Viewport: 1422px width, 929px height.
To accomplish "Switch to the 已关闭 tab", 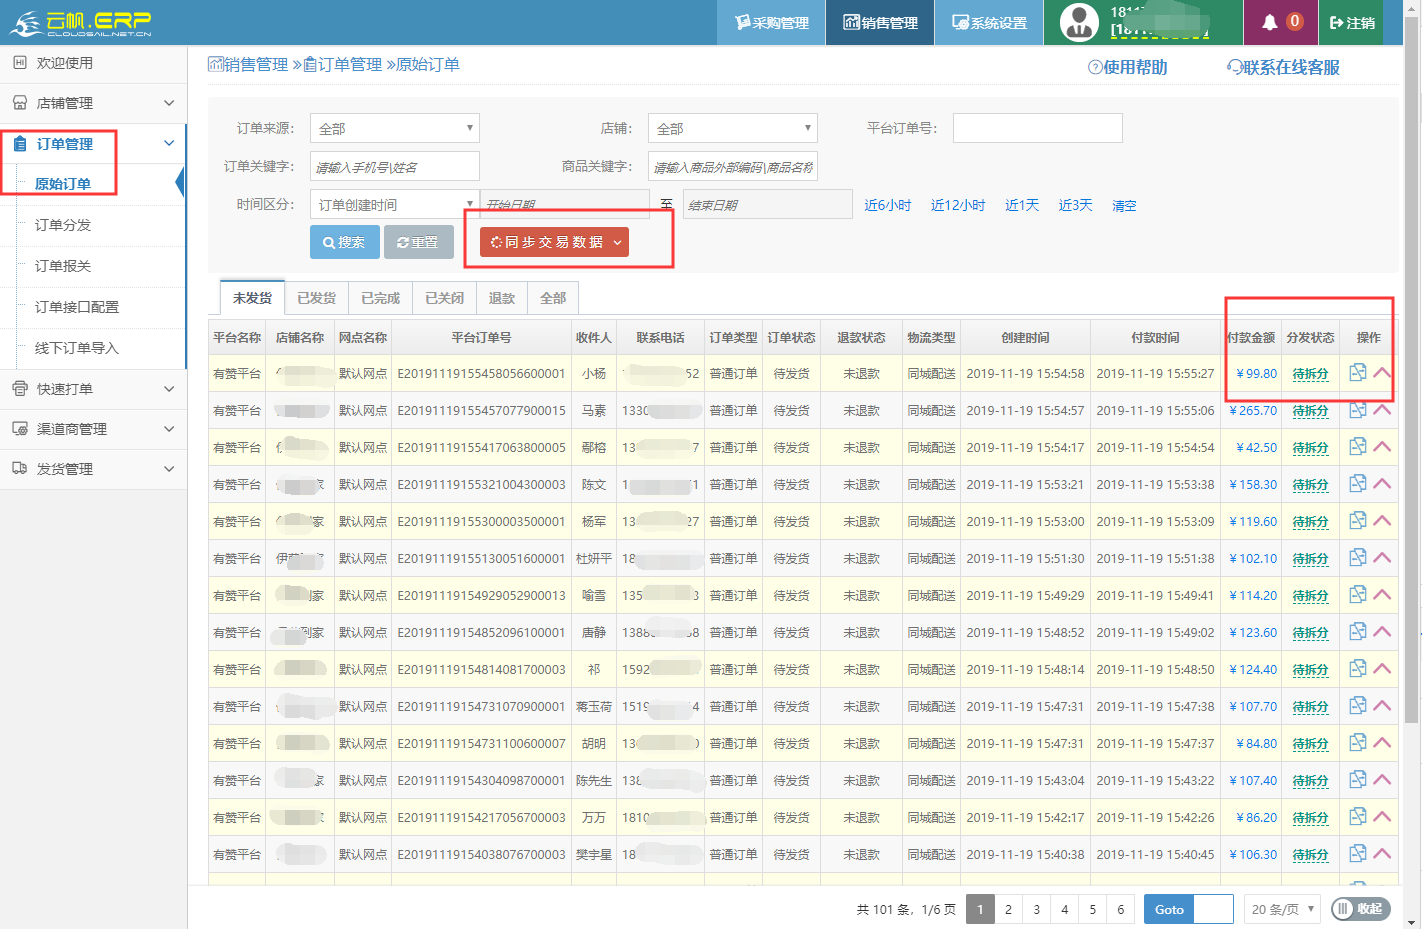I will coord(445,298).
